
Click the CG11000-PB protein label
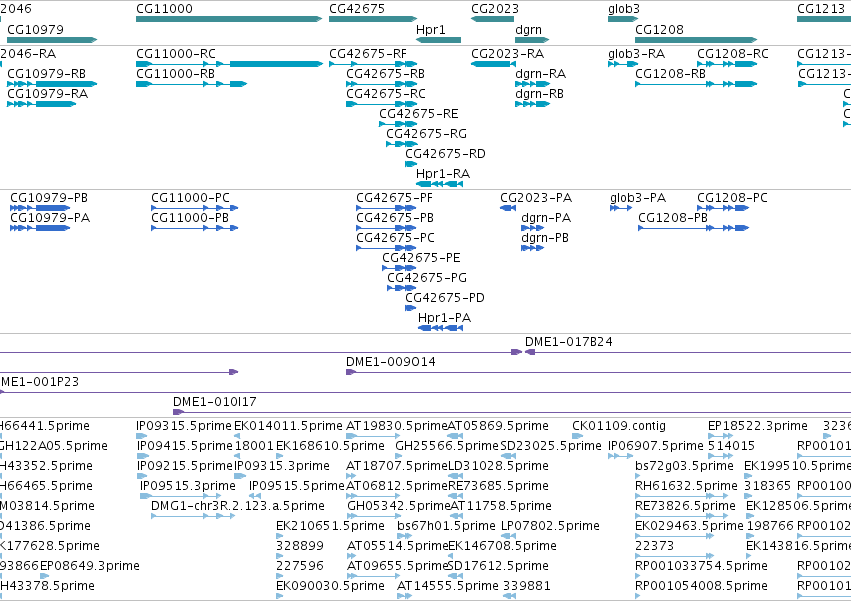point(190,218)
